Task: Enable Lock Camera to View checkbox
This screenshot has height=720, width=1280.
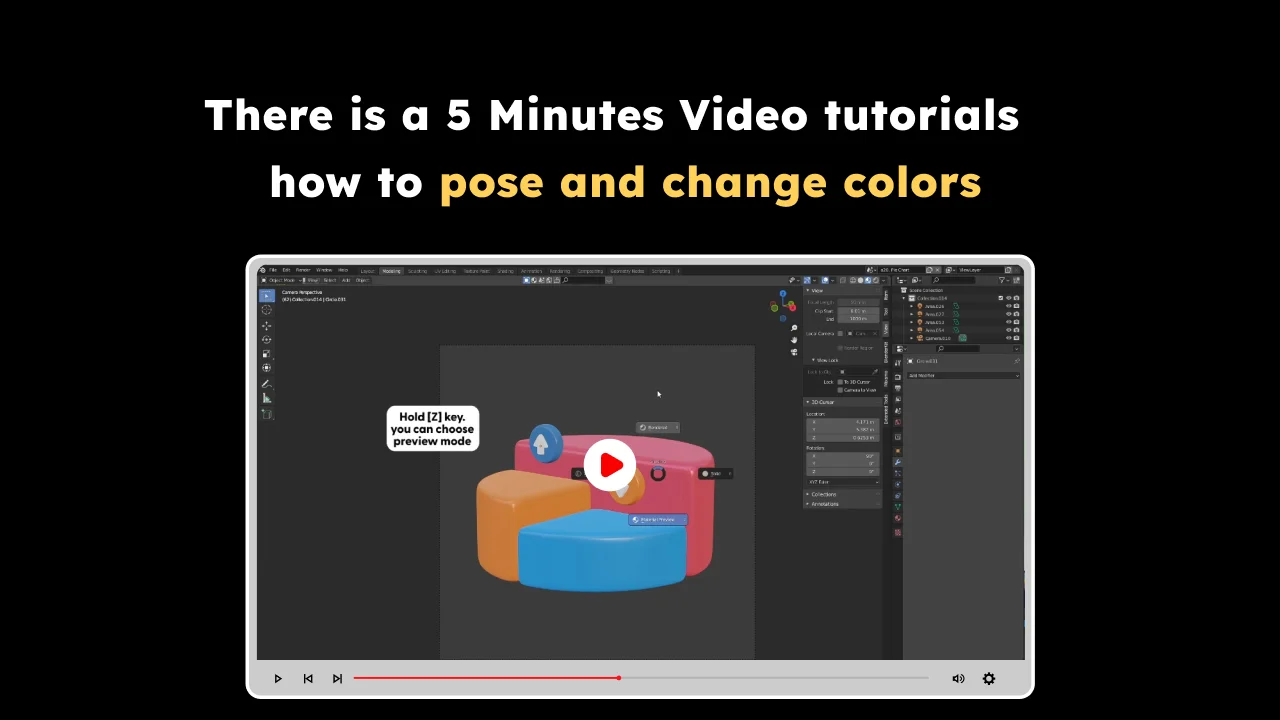Action: pos(840,390)
